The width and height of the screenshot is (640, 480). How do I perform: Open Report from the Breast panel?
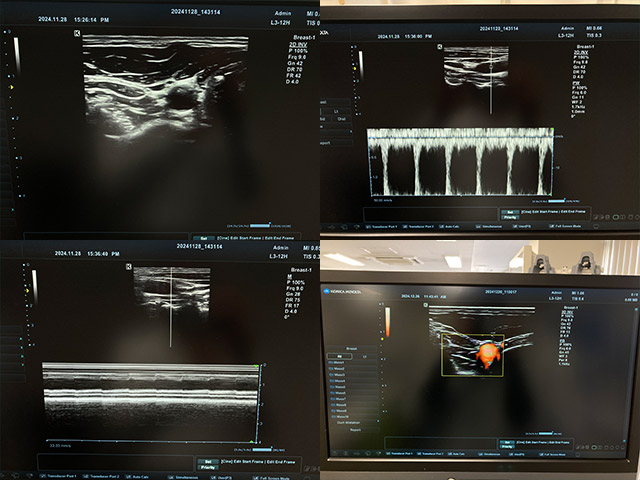(x=356, y=430)
